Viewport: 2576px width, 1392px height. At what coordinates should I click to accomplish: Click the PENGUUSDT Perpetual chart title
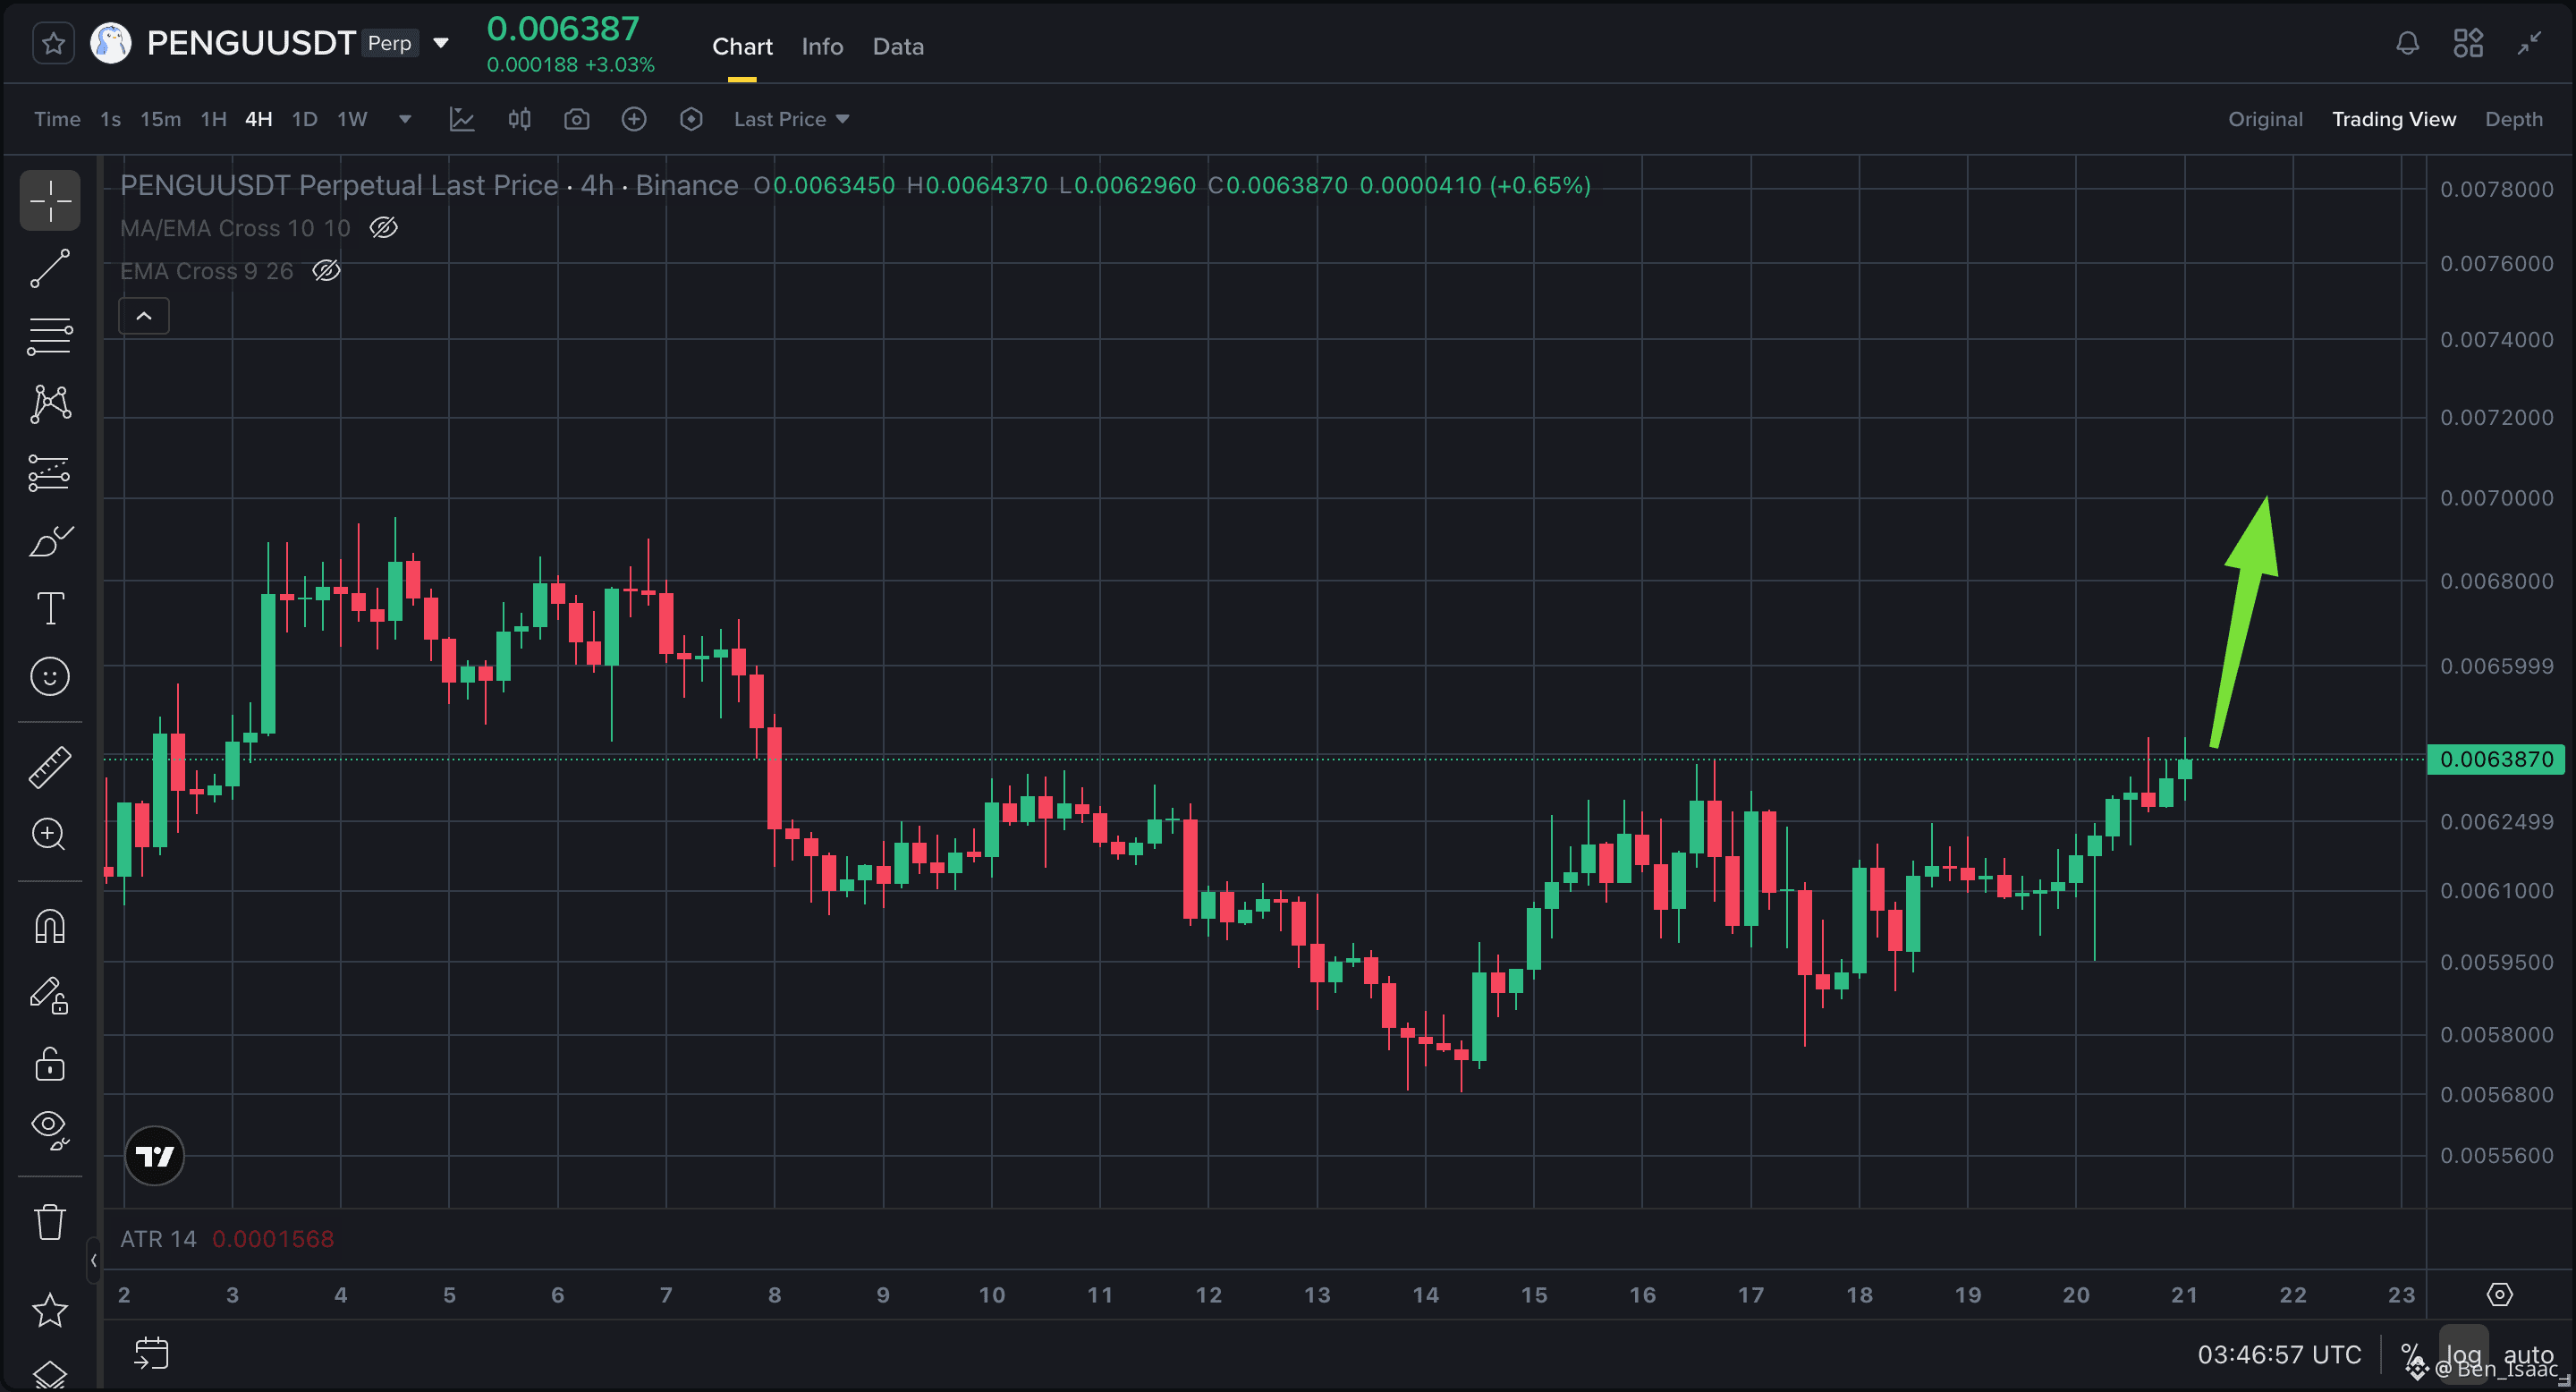click(428, 185)
